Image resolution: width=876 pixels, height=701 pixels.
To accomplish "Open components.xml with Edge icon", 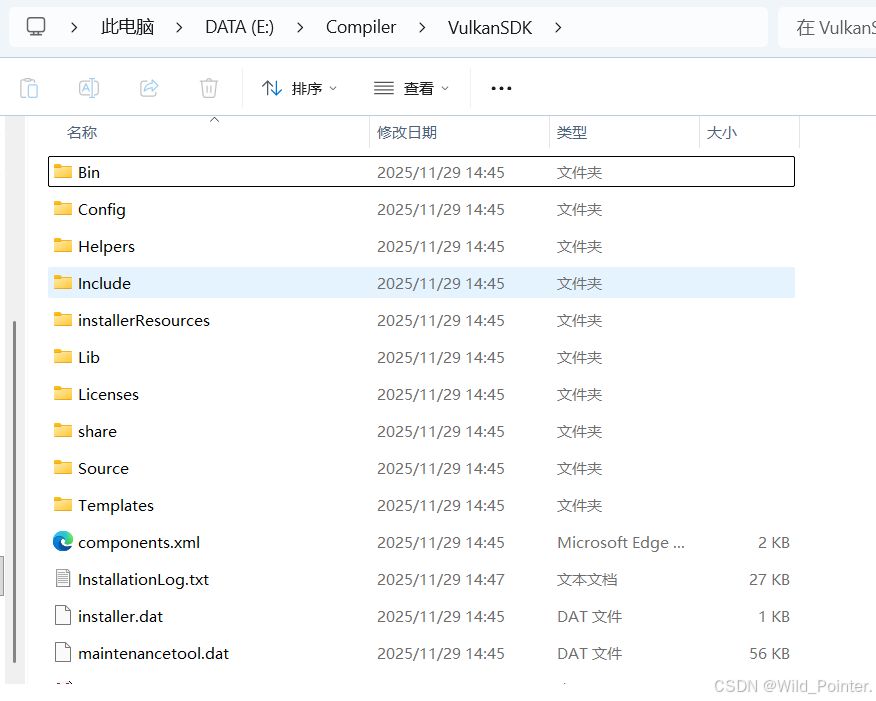I will [x=62, y=542].
